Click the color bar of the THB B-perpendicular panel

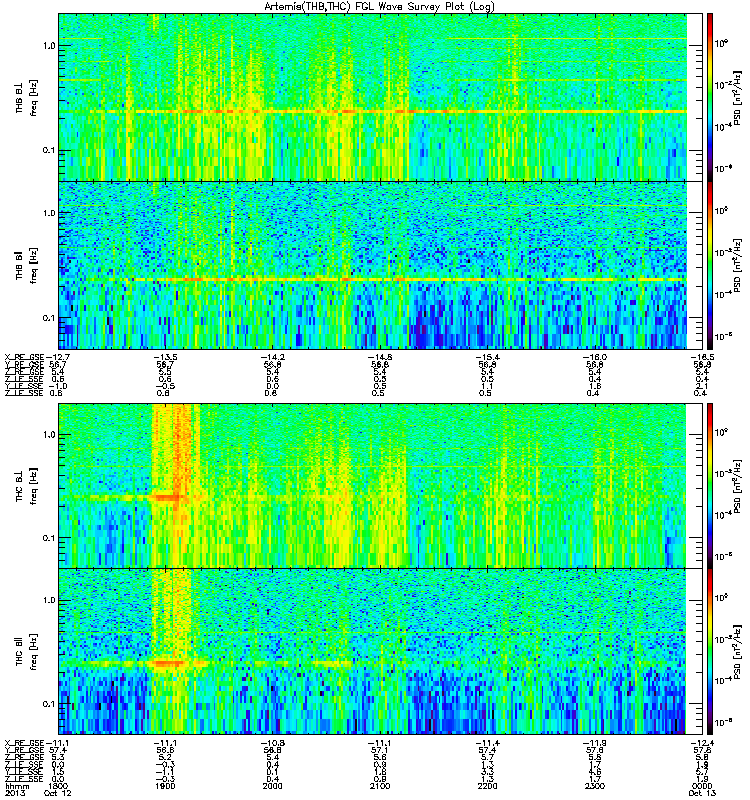pos(709,97)
